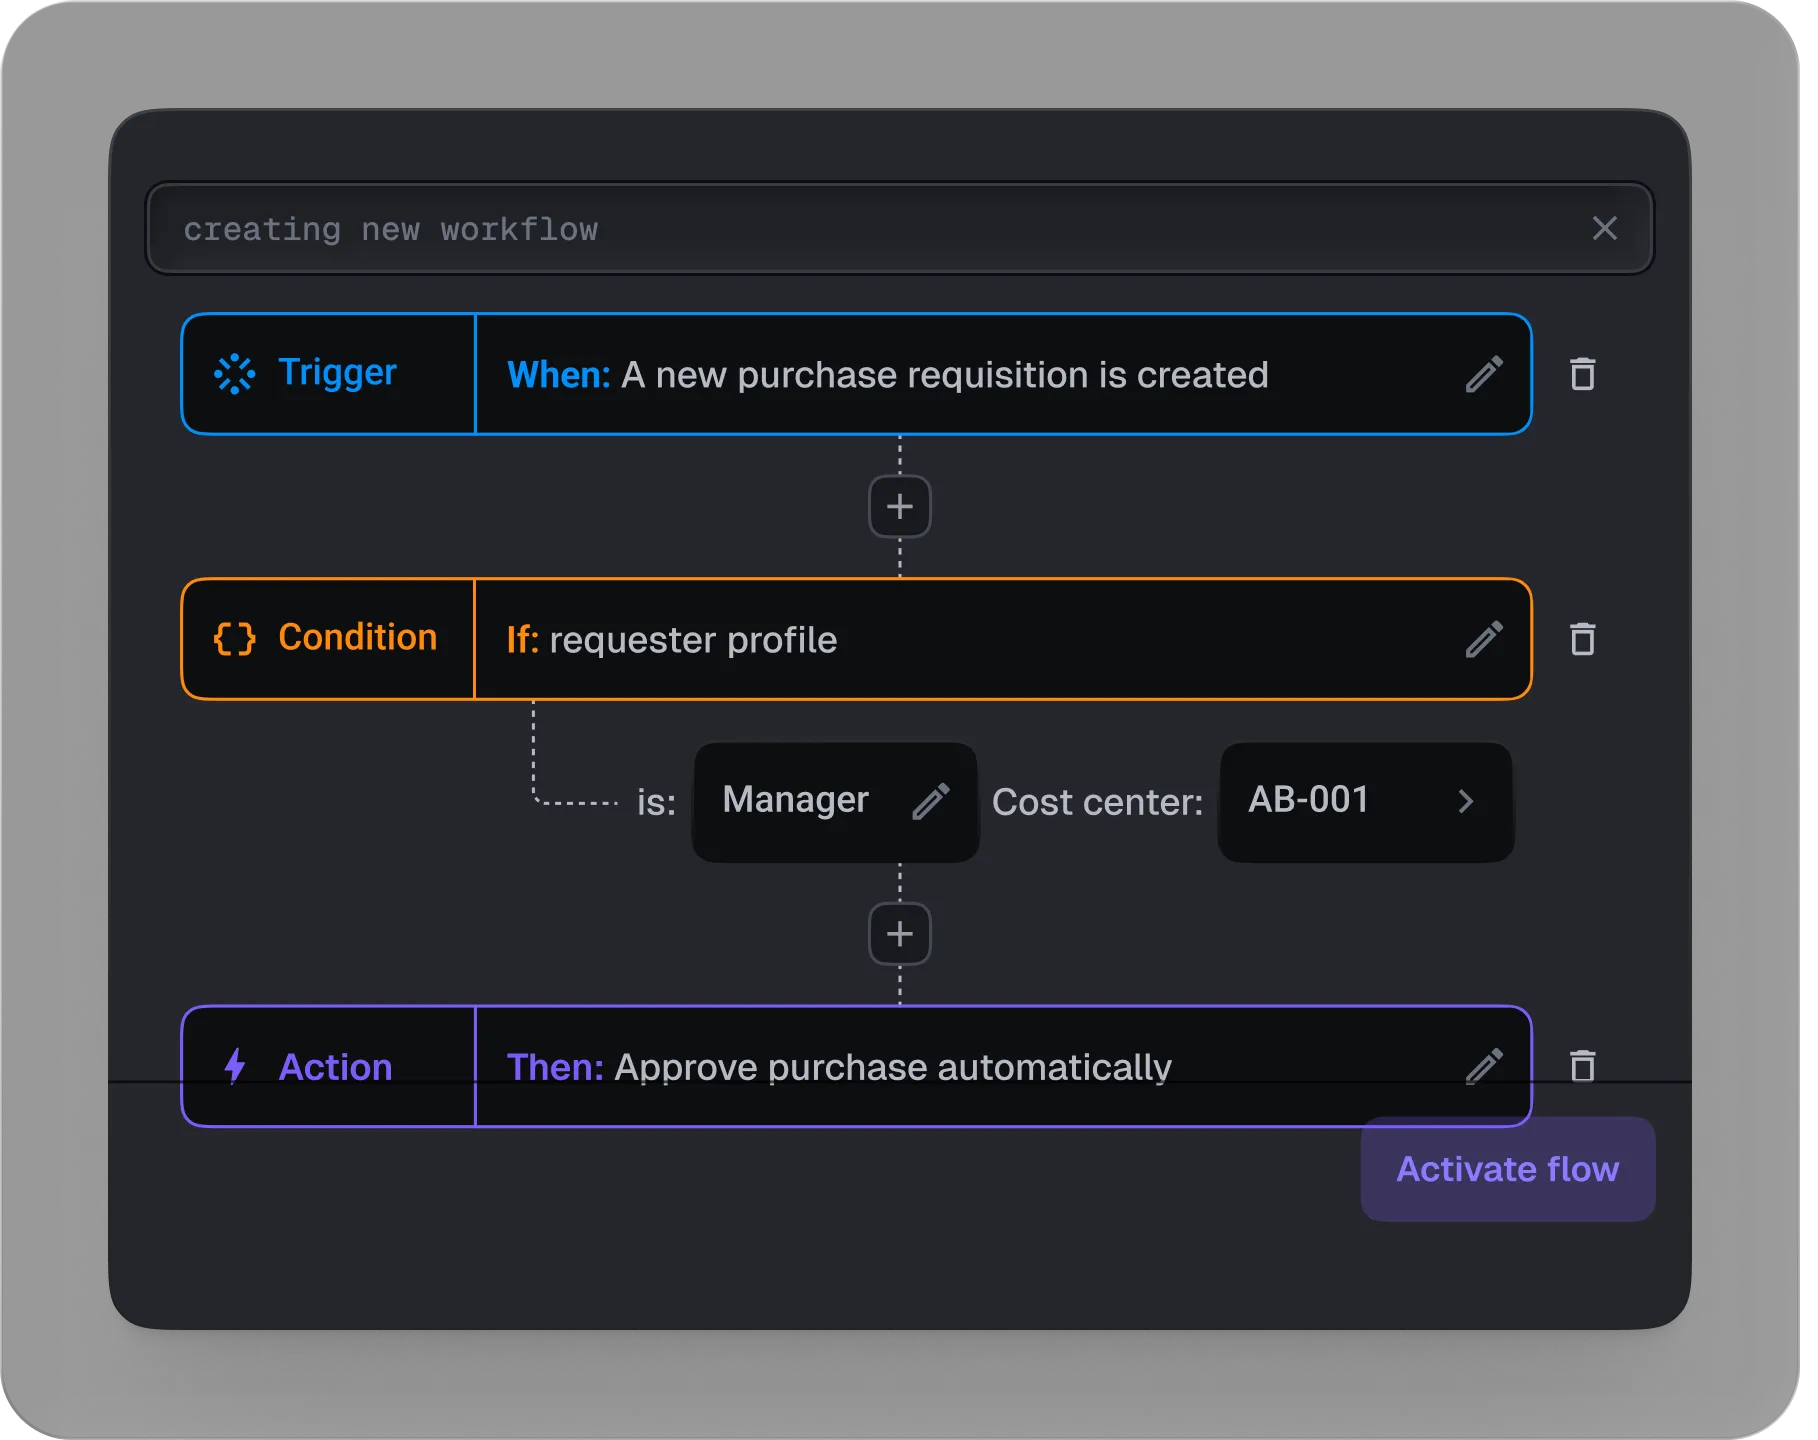
Task: Delete the Trigger step with trash icon
Action: [x=1582, y=374]
